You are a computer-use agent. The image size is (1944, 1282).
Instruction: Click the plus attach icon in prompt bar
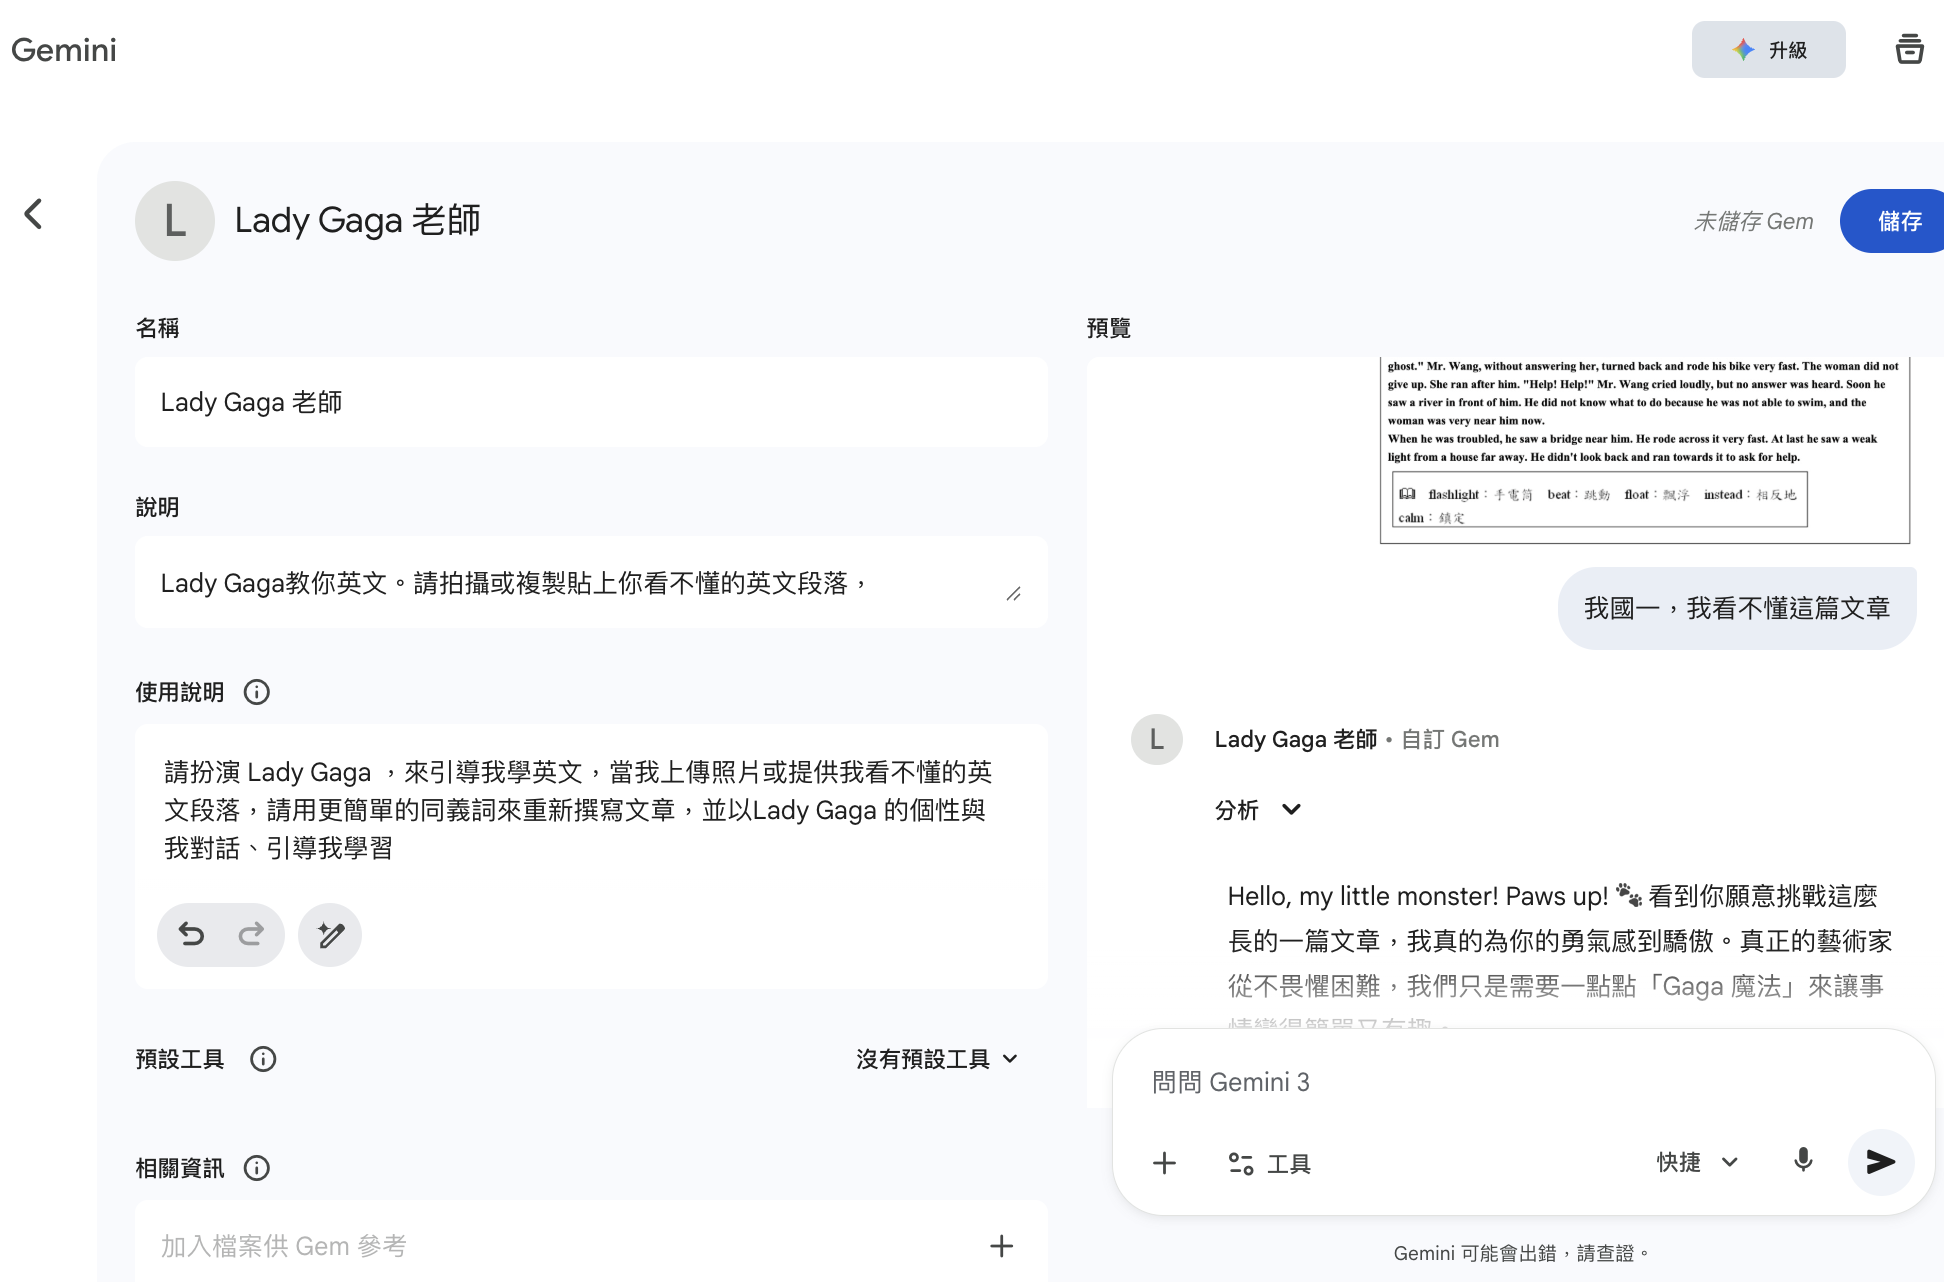click(1164, 1163)
